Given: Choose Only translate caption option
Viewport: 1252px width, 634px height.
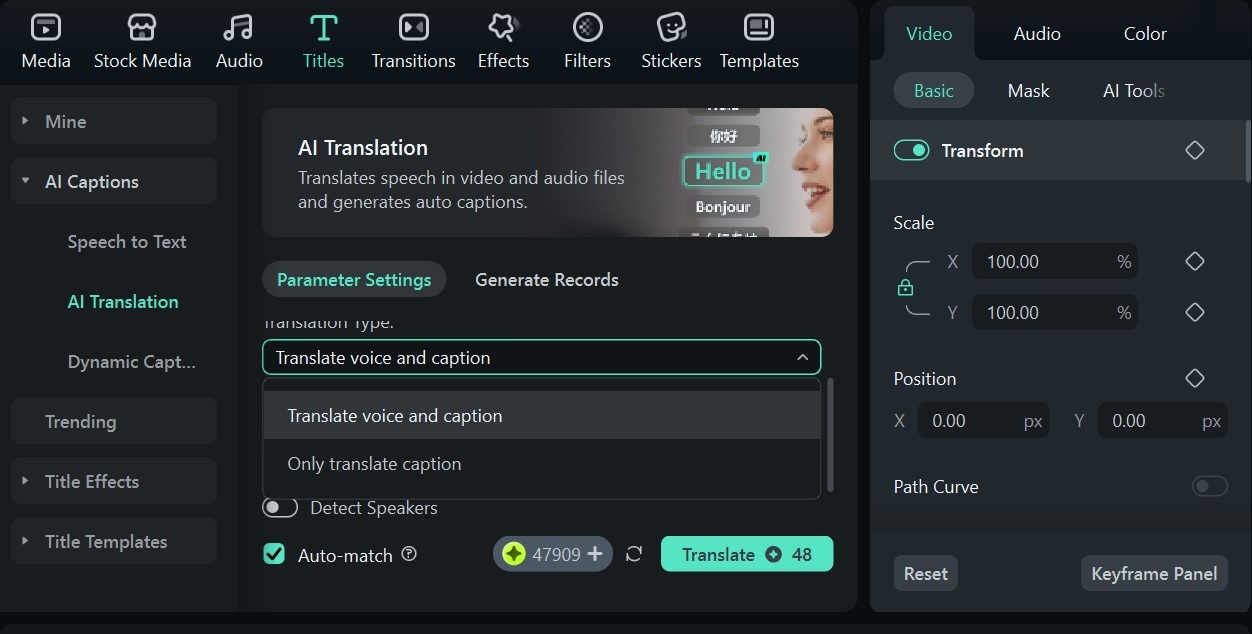Looking at the screenshot, I should point(541,463).
